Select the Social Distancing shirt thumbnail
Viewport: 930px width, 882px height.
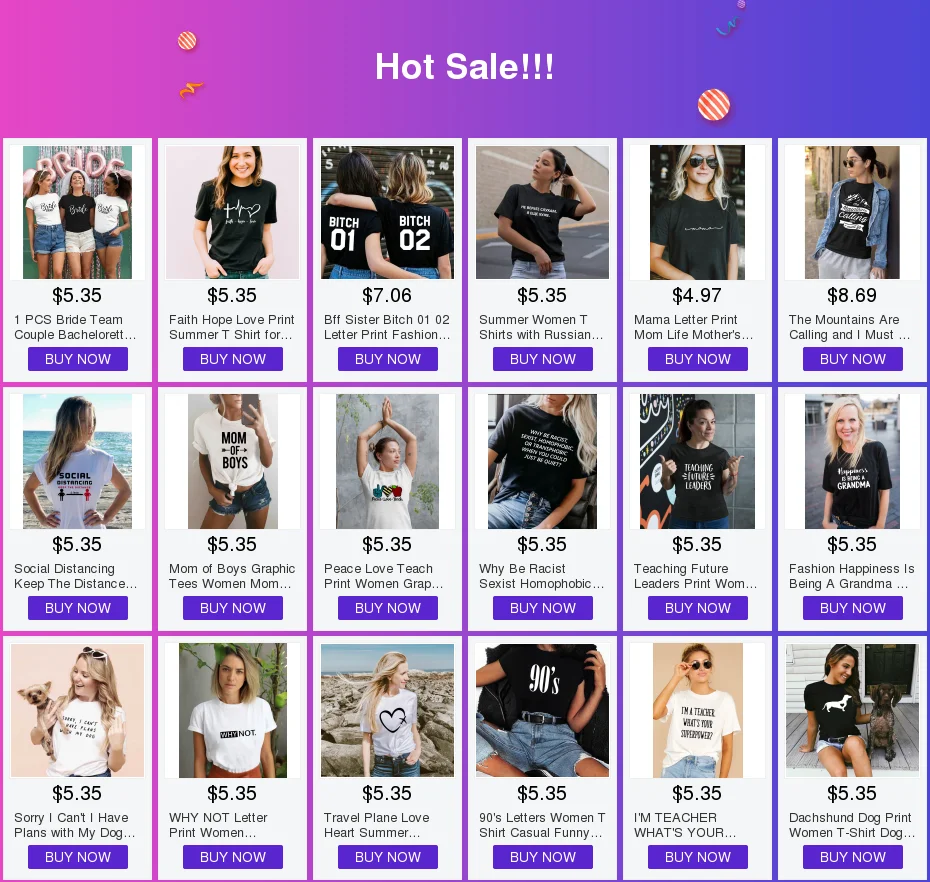coord(77,461)
